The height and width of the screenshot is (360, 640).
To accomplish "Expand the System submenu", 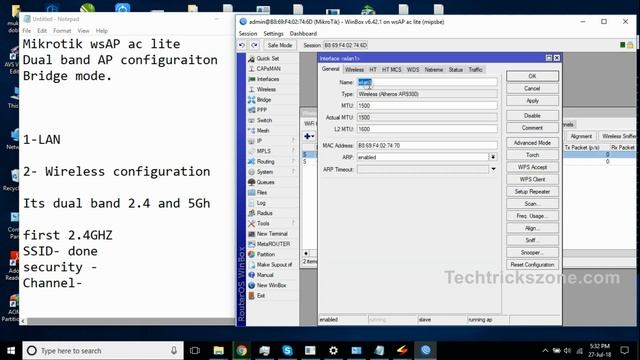I will click(x=271, y=172).
